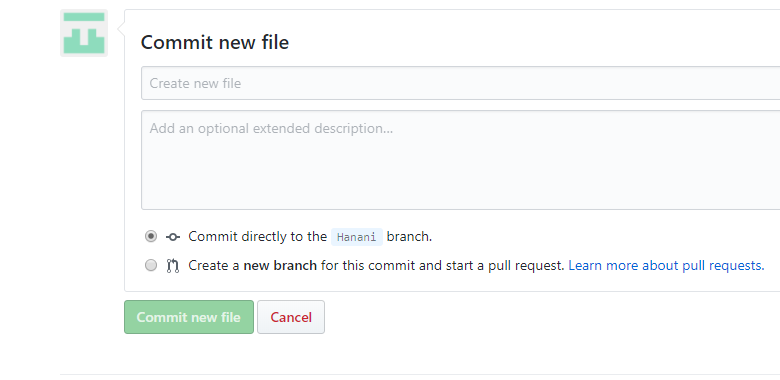This screenshot has height=380, width=780.
Task: Click the 'for this commit and start a pull request' text
Action: (x=443, y=266)
